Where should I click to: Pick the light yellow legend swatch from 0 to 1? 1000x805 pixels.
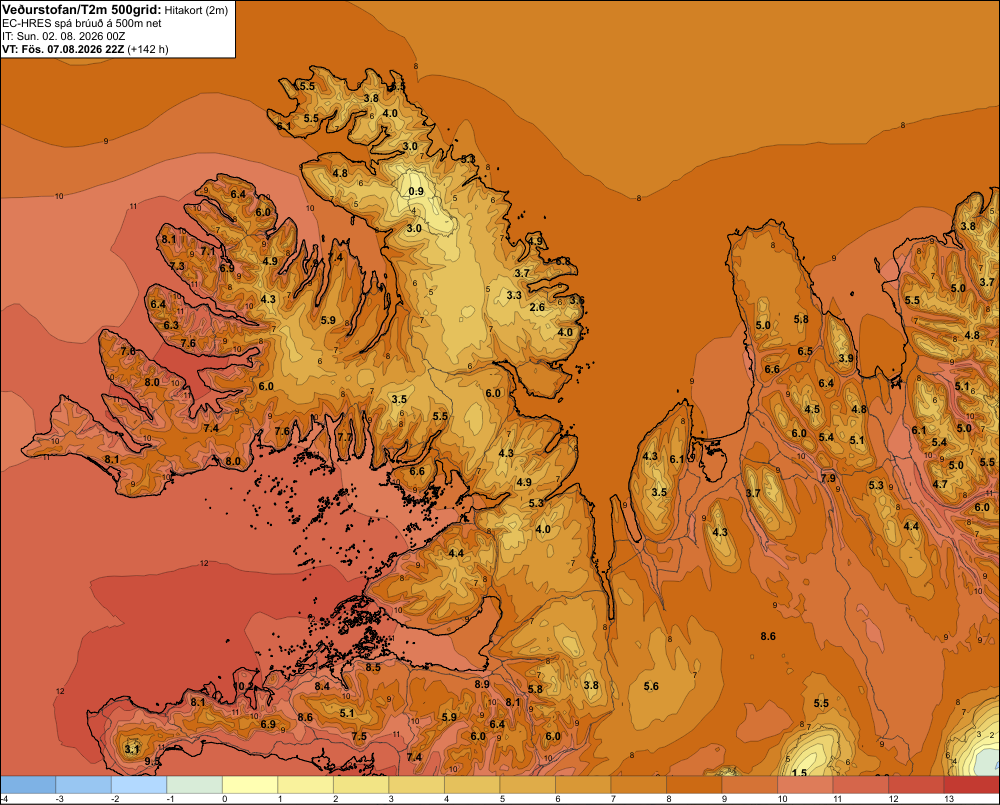pos(250,784)
